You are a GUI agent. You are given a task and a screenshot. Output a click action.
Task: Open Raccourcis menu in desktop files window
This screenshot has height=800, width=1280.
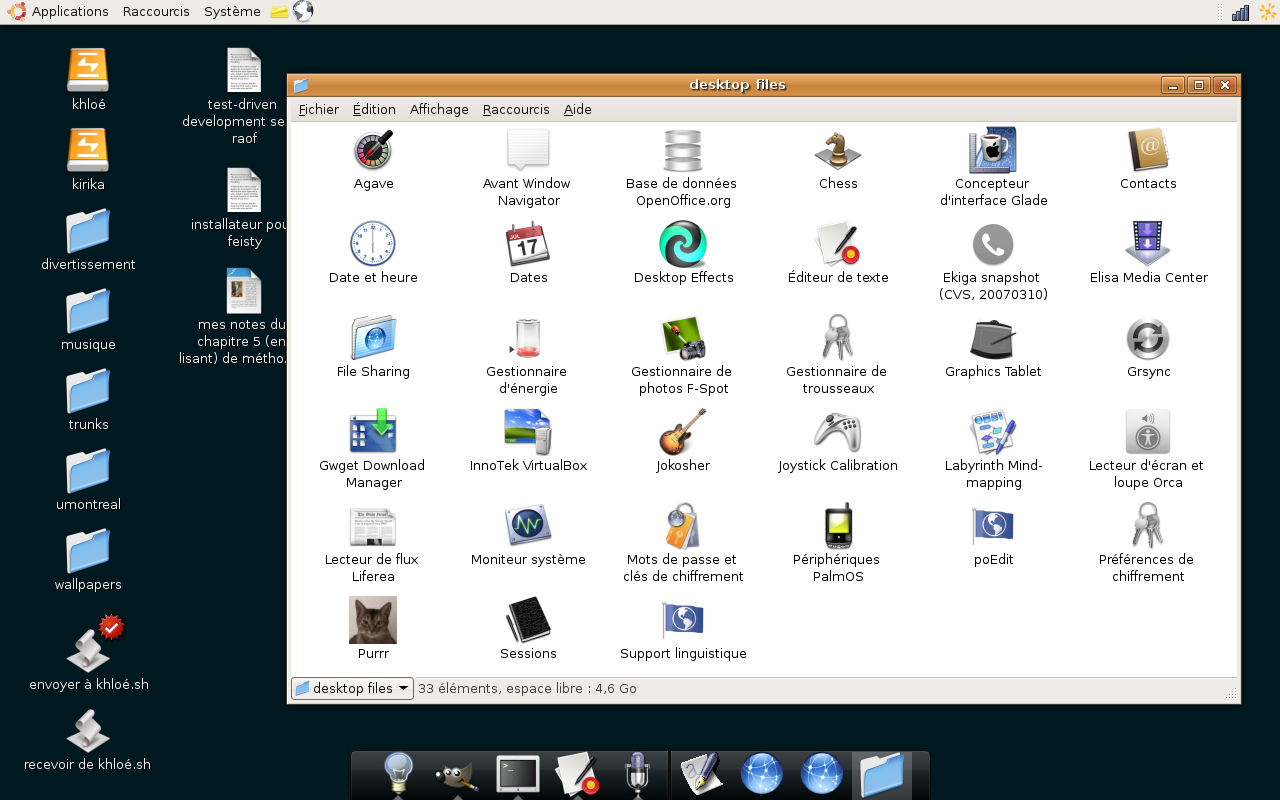tap(516, 109)
